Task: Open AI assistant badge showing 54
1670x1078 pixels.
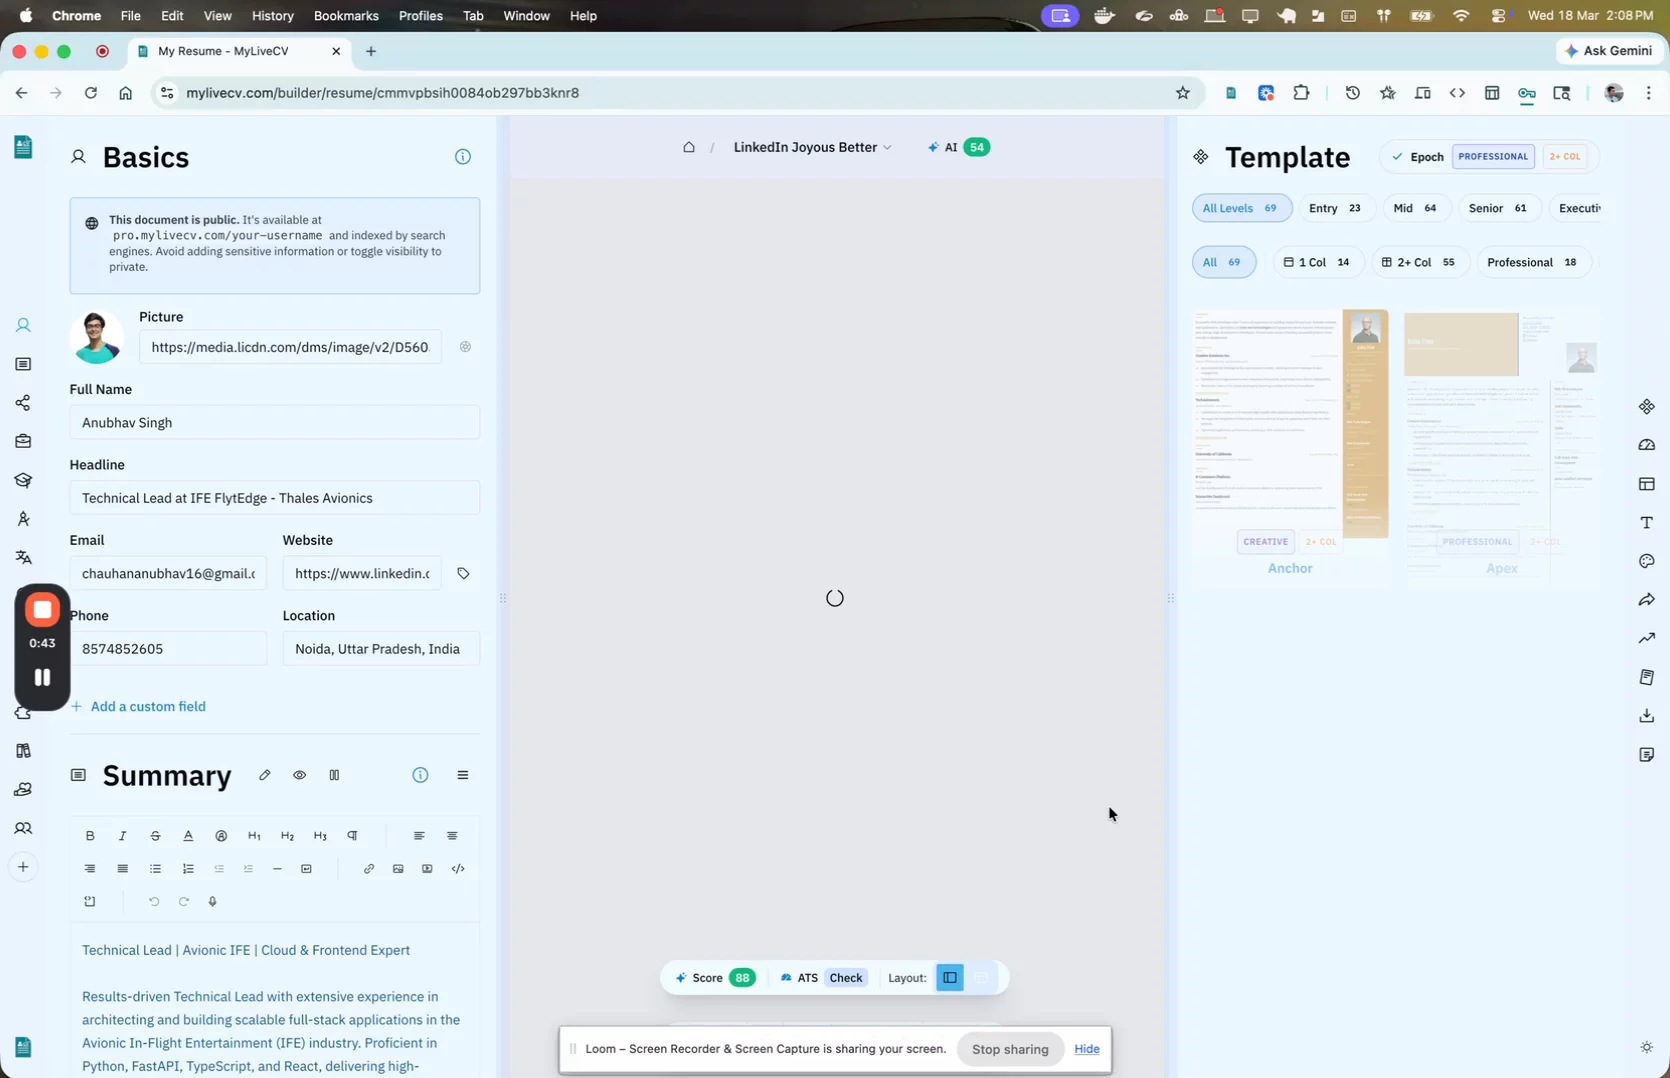Action: point(958,147)
